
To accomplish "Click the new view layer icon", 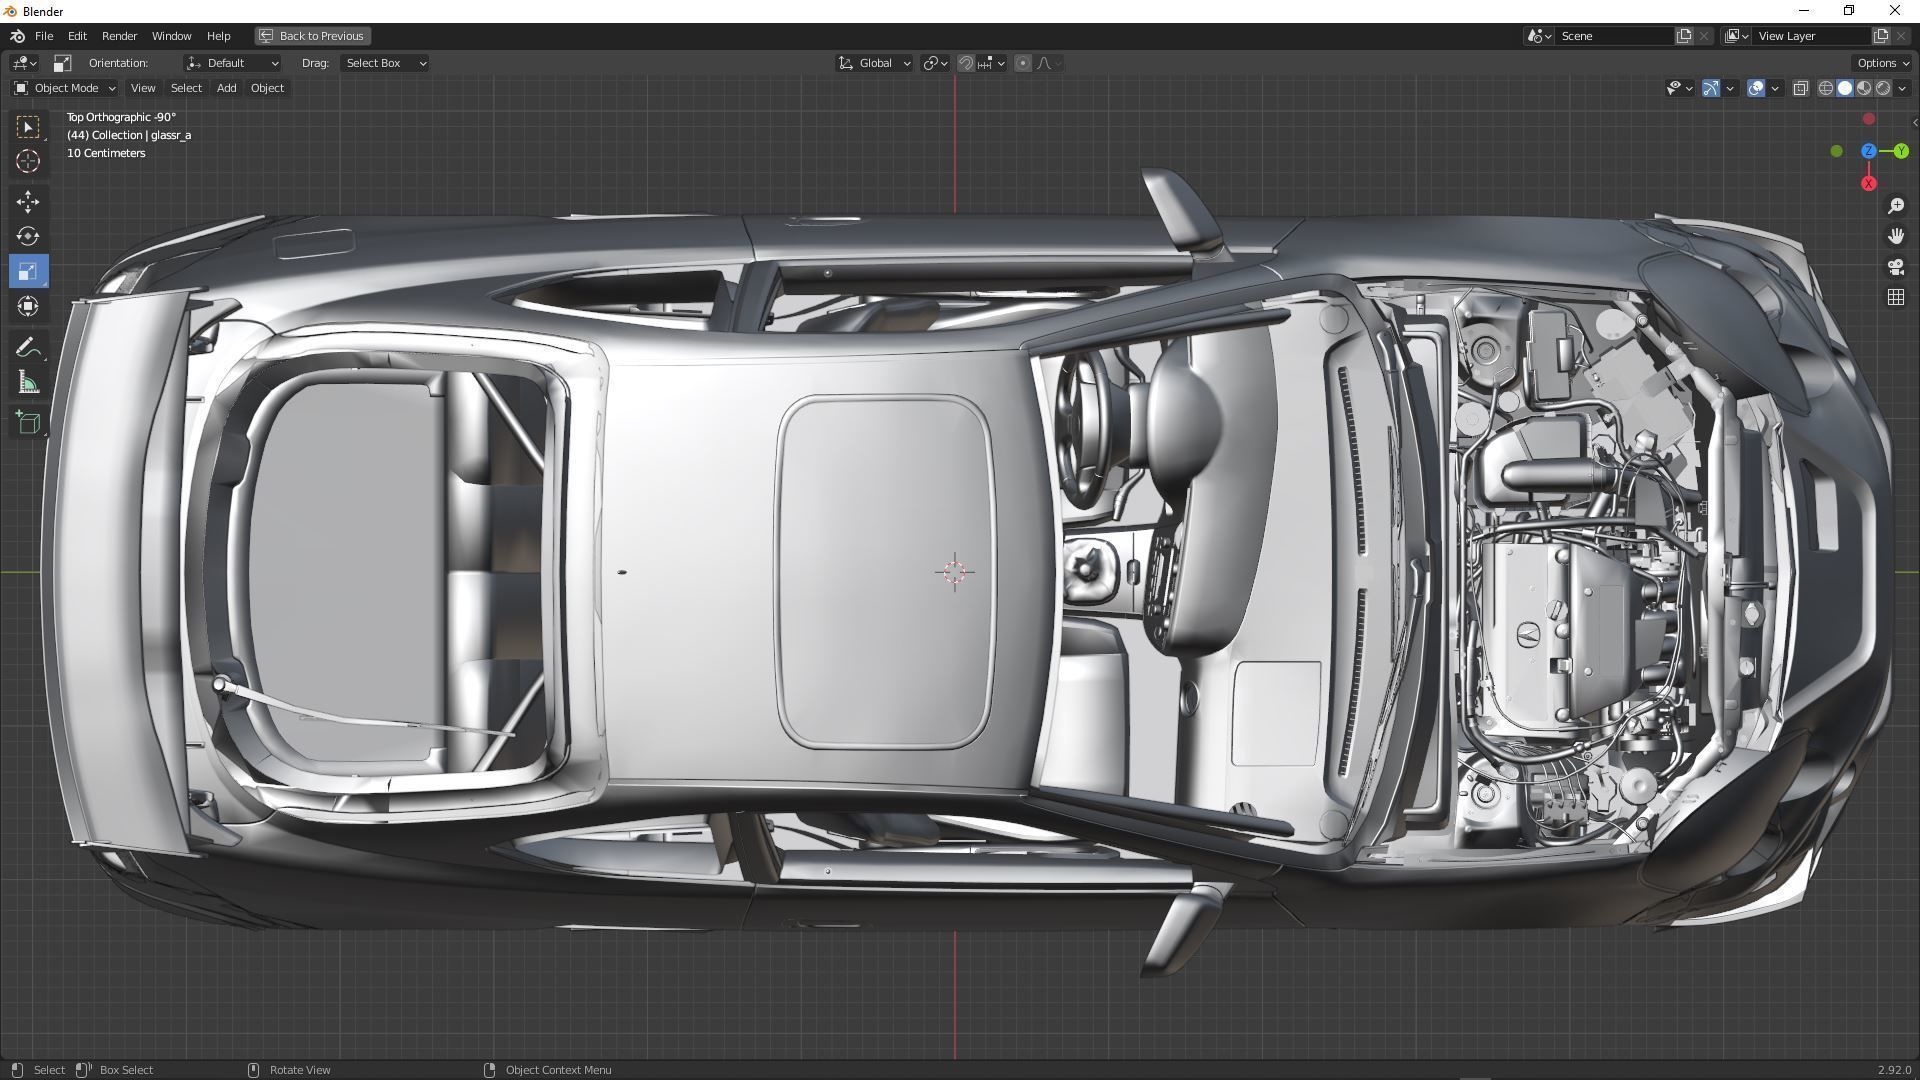I will [1880, 36].
